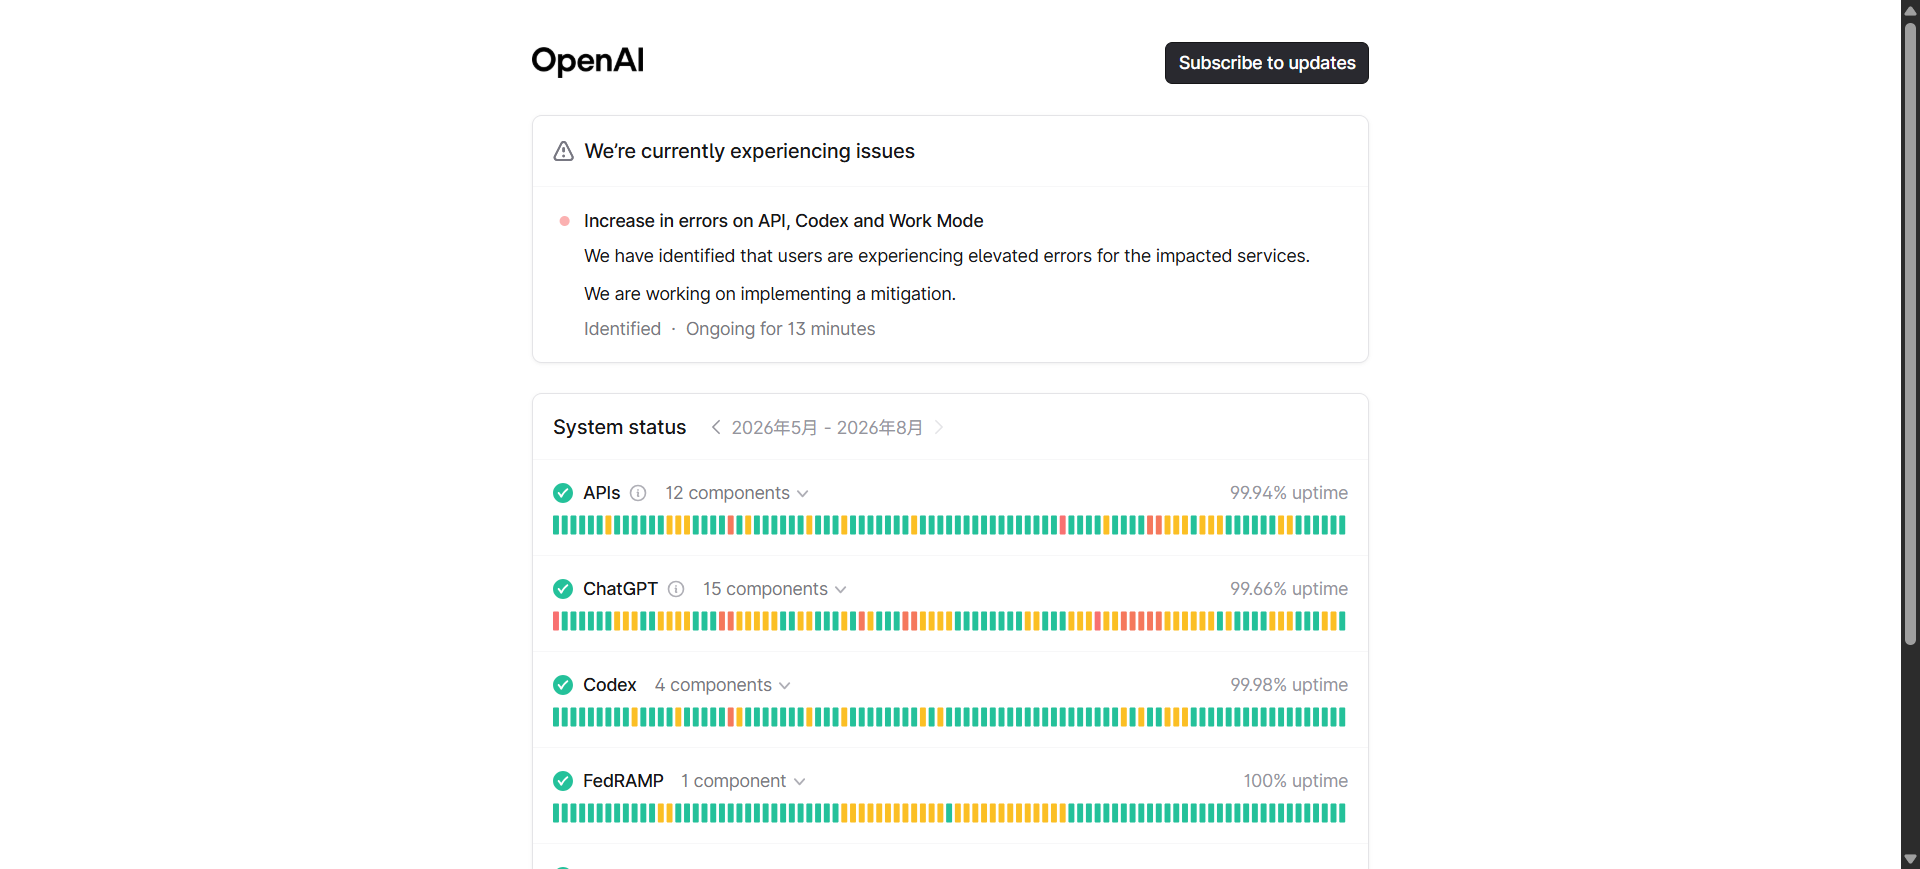Expand the ChatGPT 15 components list
1920x869 pixels.
(x=775, y=589)
